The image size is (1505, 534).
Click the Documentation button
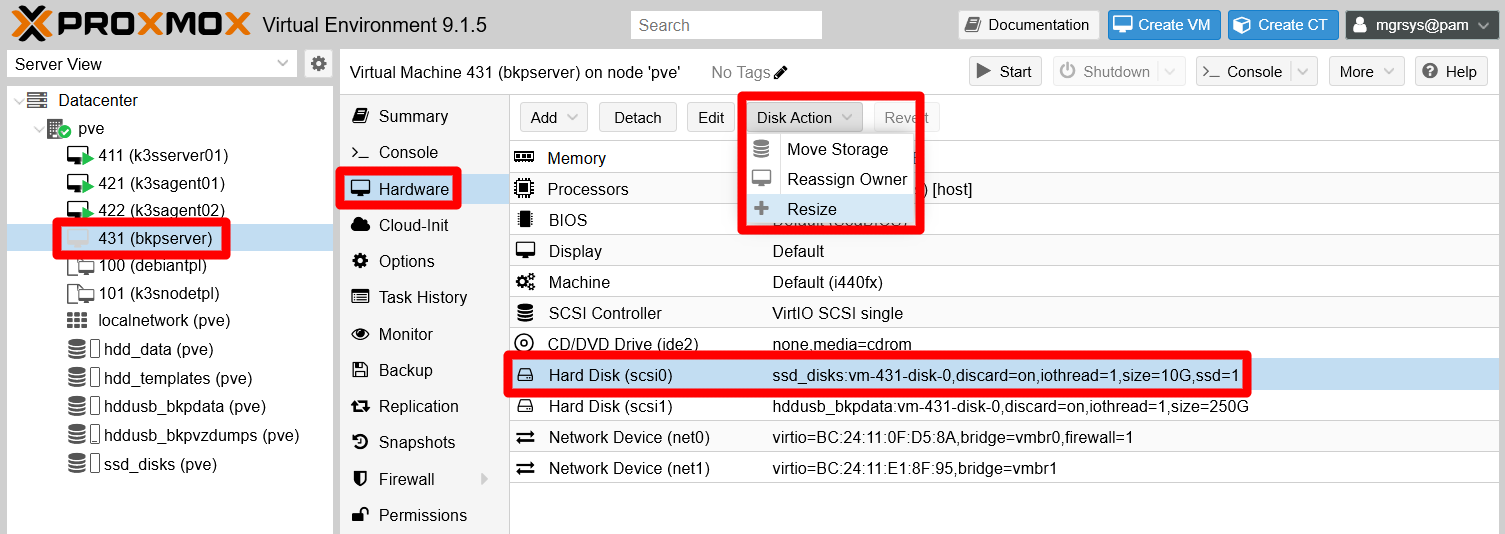pyautogui.click(x=1028, y=25)
